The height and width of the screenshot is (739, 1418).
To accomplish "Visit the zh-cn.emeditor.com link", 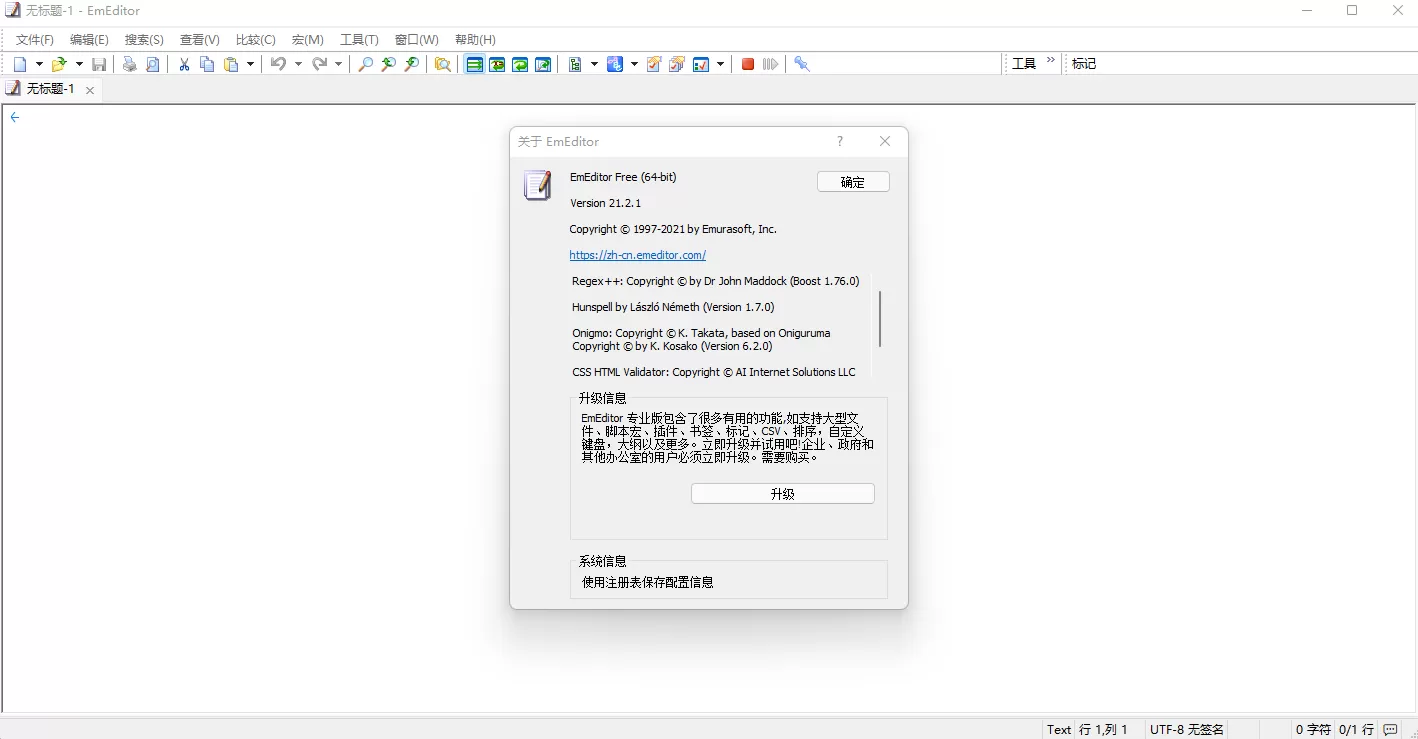I will [637, 254].
